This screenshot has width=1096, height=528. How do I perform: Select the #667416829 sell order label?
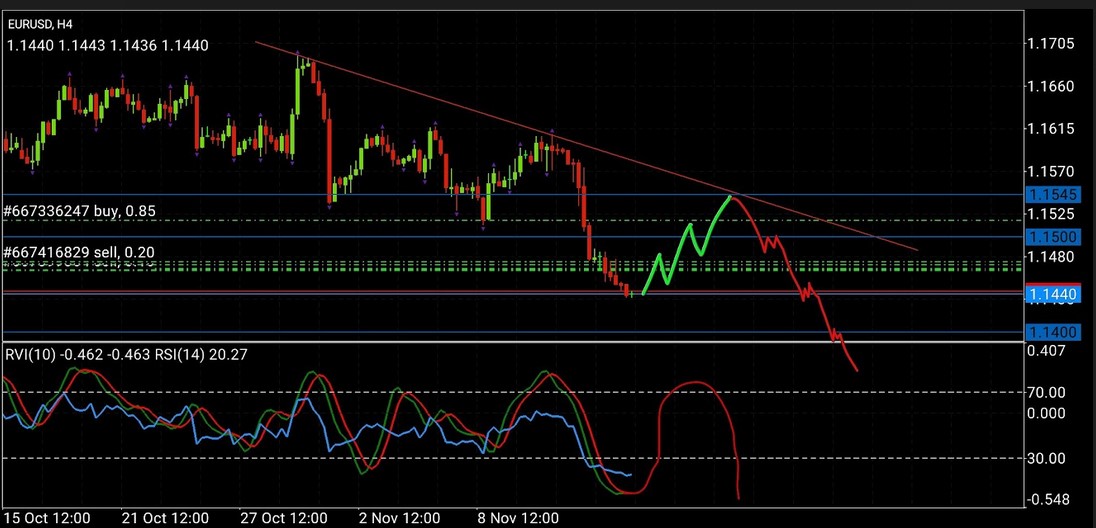[x=79, y=252]
